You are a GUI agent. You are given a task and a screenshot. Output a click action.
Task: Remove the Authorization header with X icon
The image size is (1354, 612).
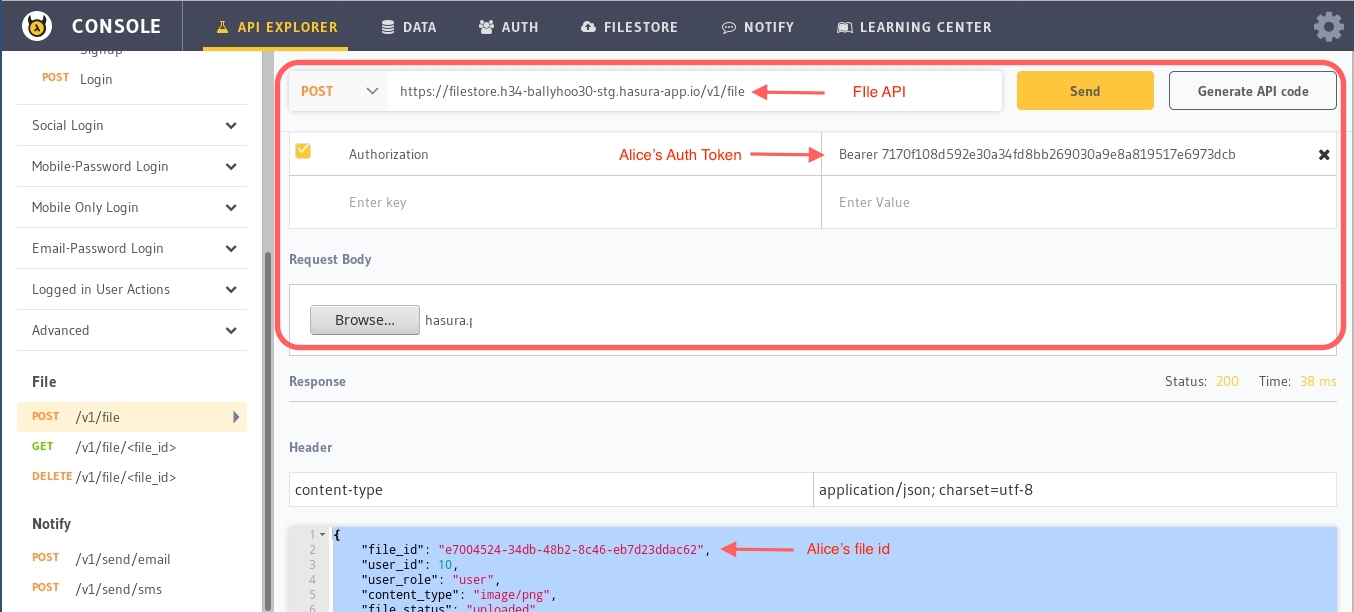[1324, 155]
